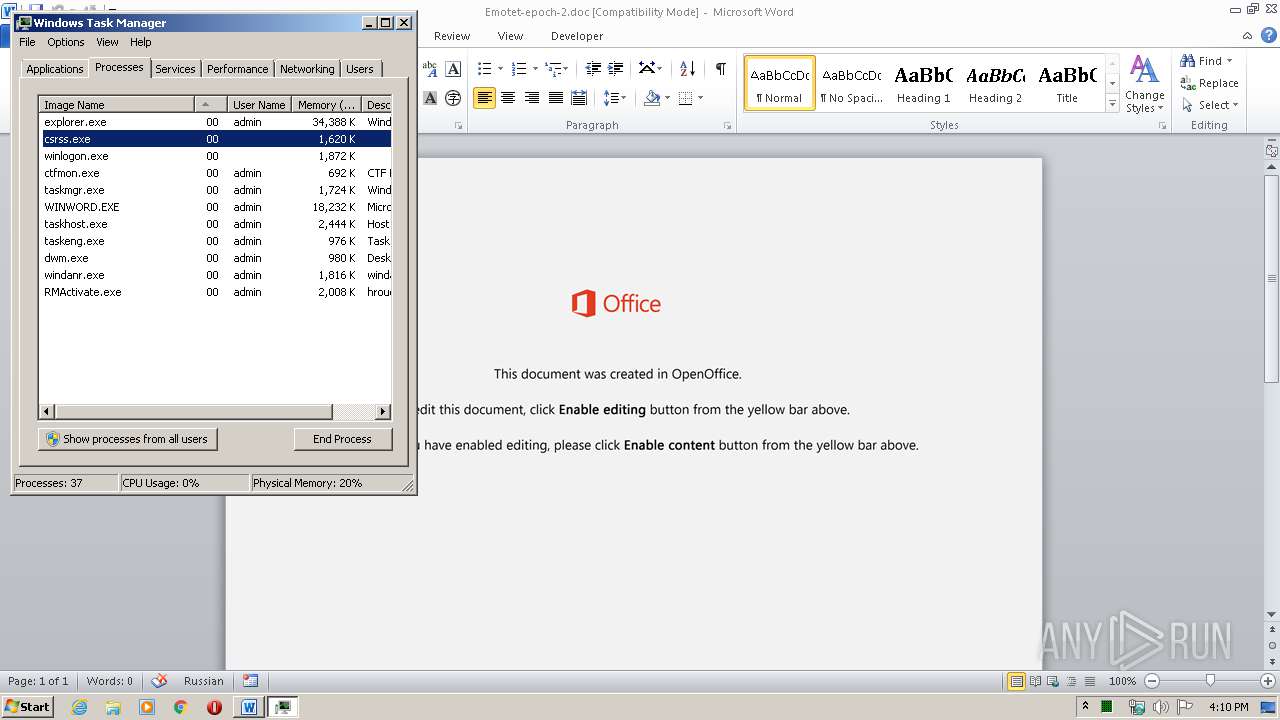
Task: Open the Select dropdown in Editing
Action: pyautogui.click(x=1210, y=105)
